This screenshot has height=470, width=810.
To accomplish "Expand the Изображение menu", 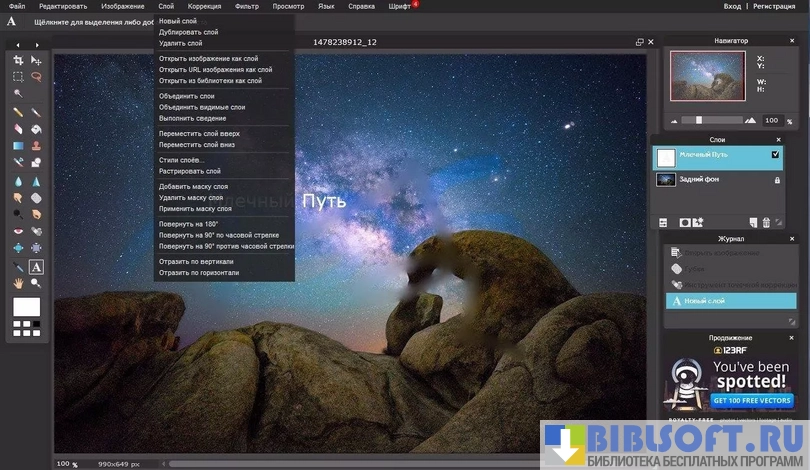I will click(x=122, y=6).
